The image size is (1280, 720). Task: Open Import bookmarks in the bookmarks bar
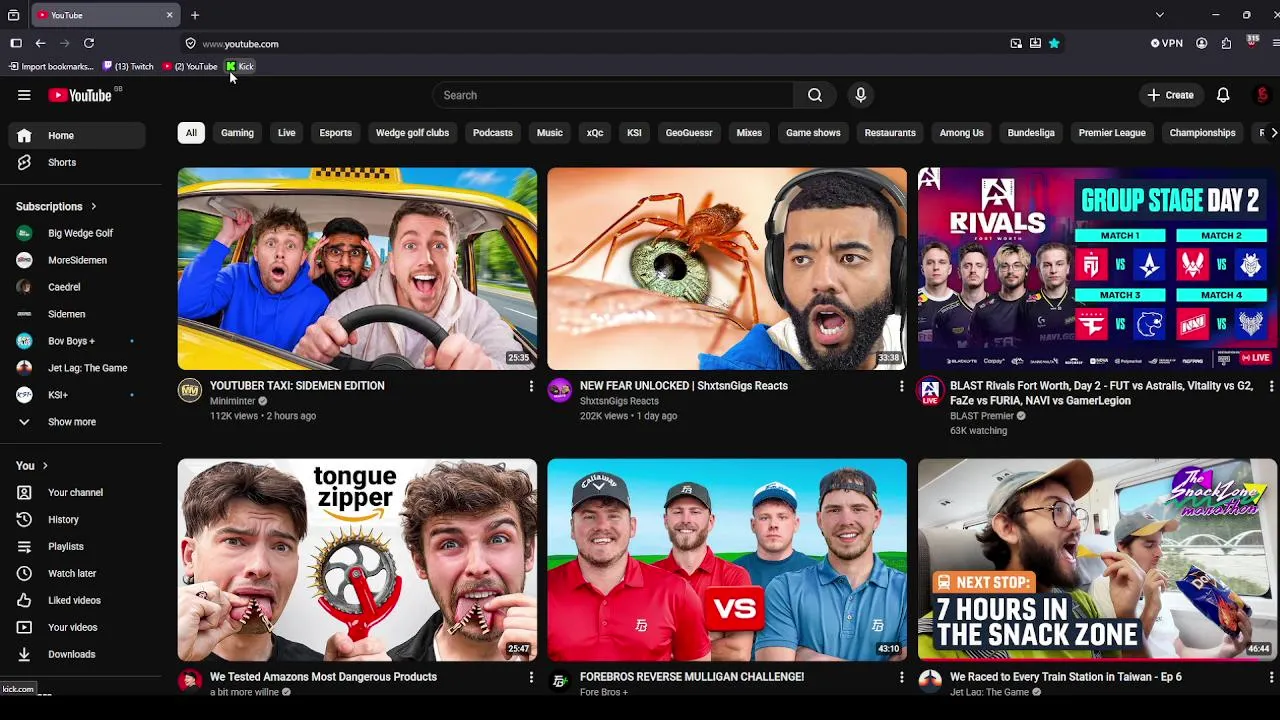click(51, 66)
